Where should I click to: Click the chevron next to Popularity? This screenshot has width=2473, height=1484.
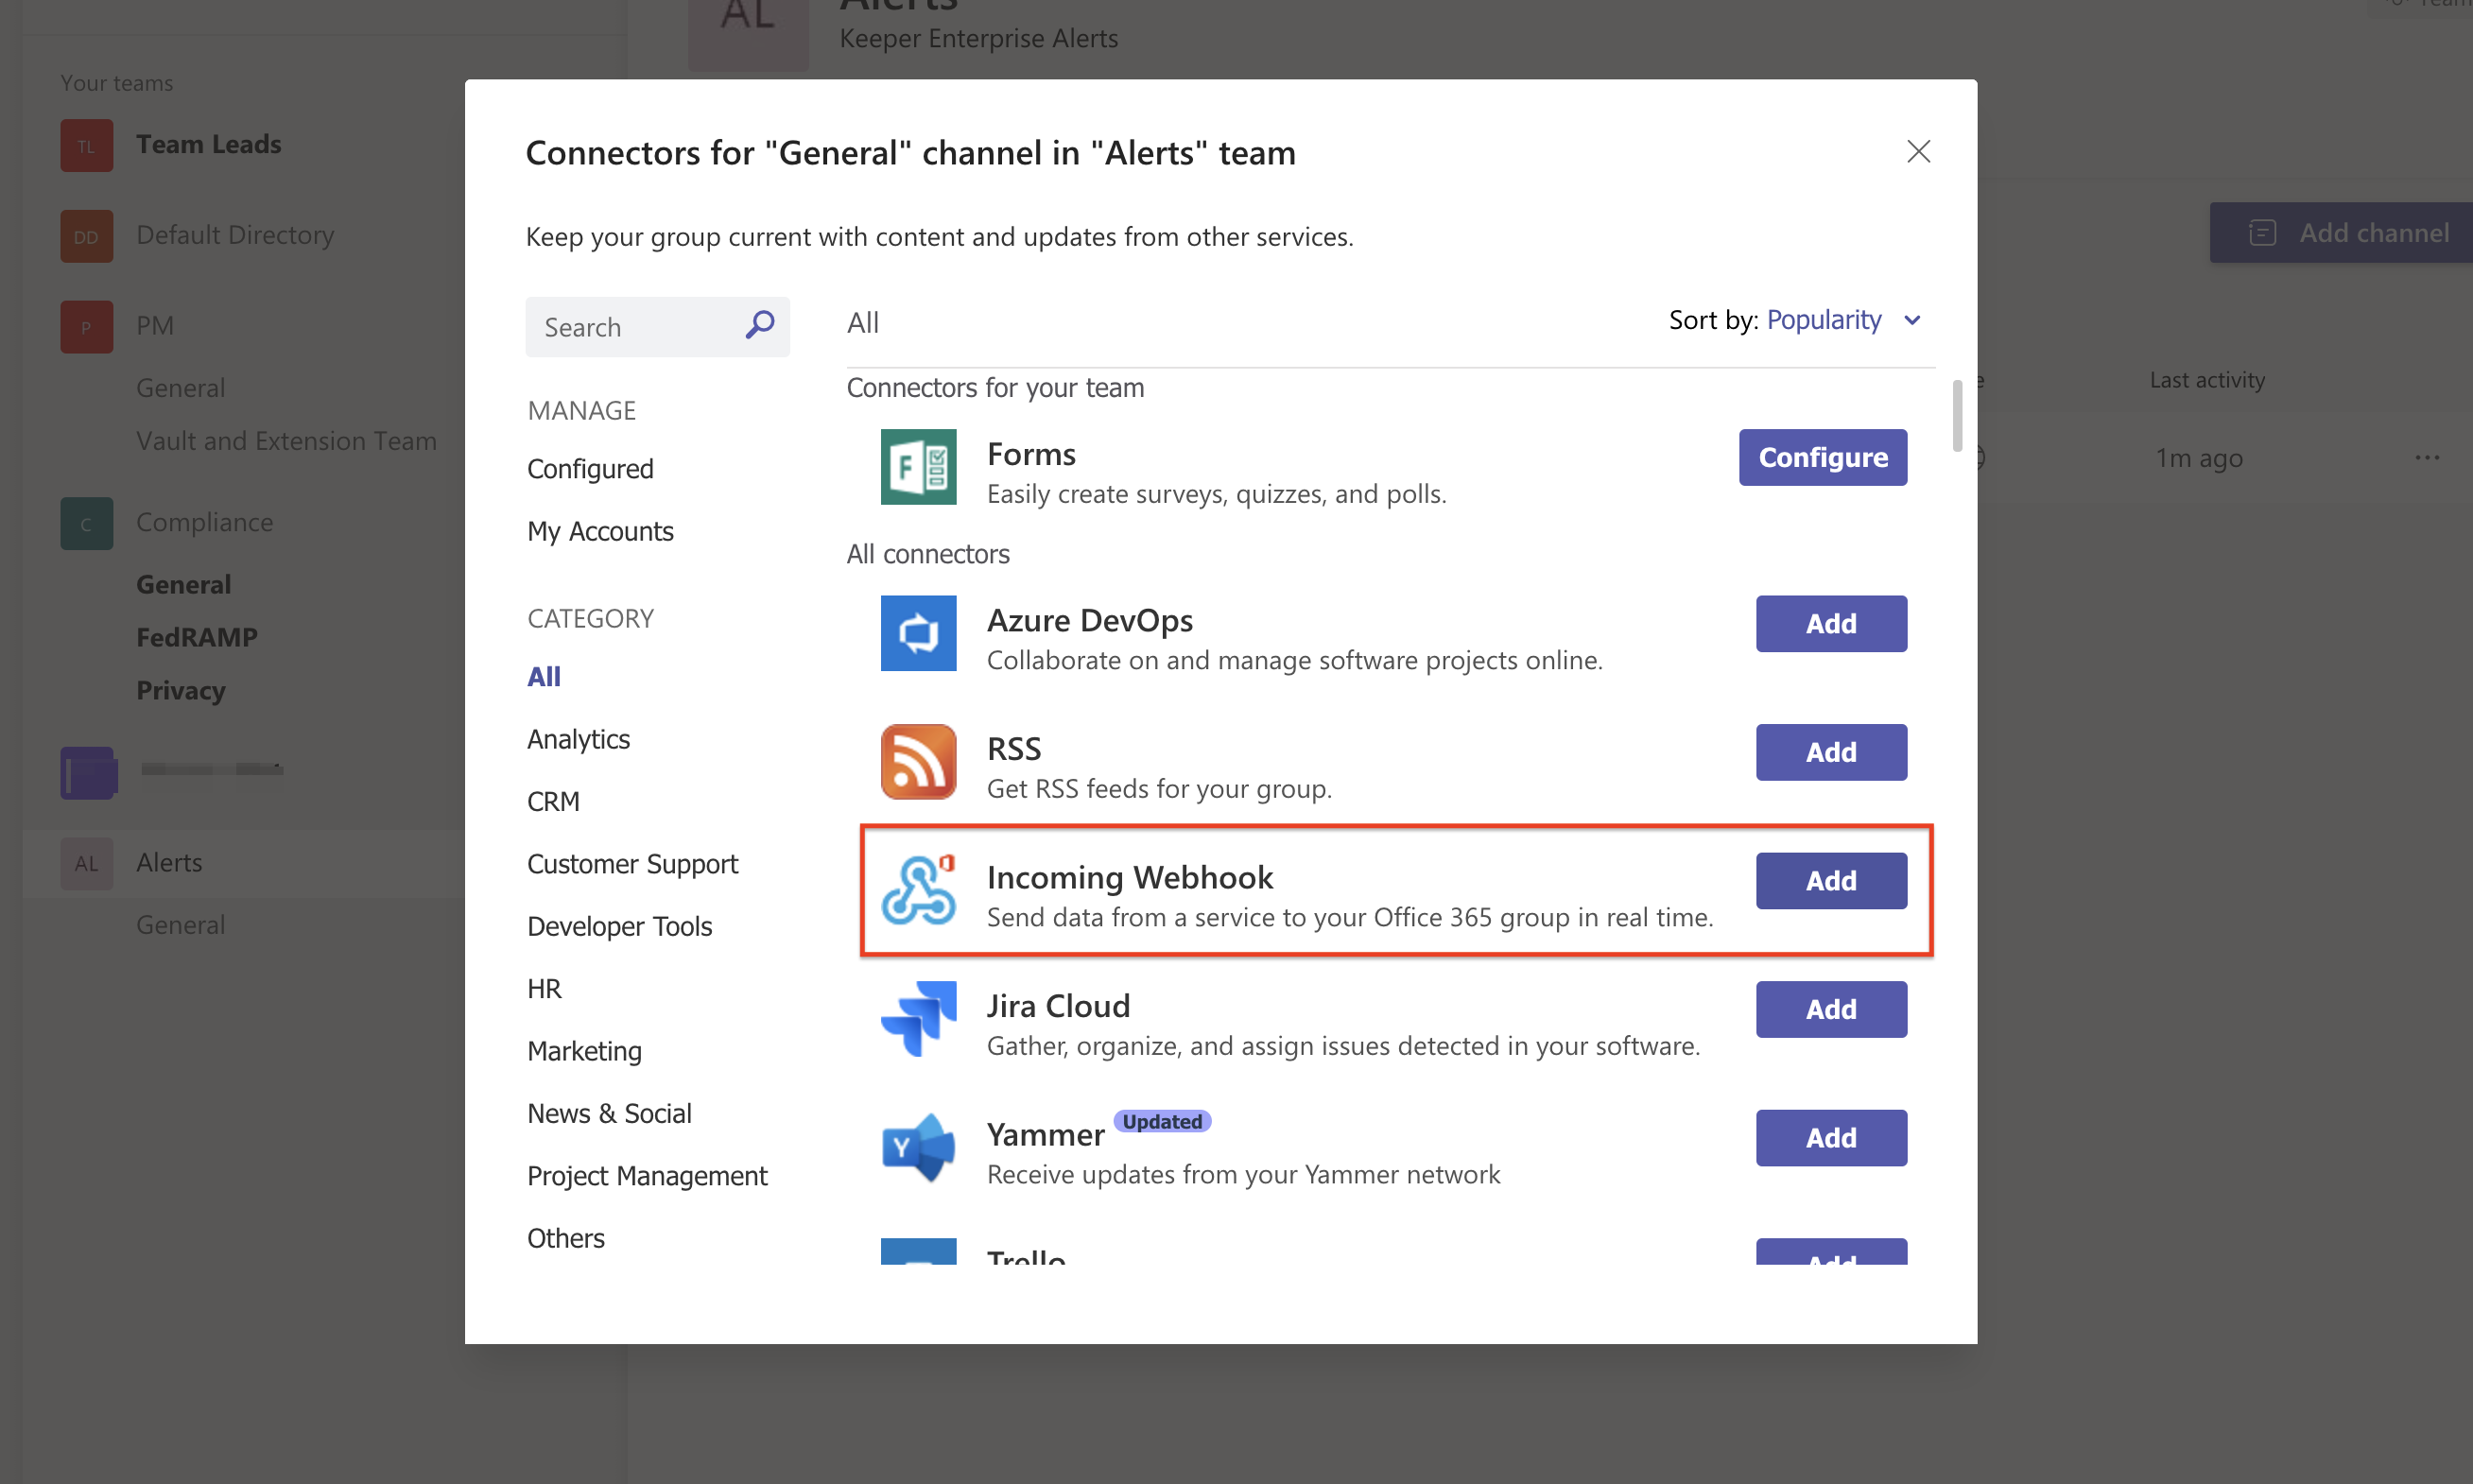pyautogui.click(x=1912, y=321)
